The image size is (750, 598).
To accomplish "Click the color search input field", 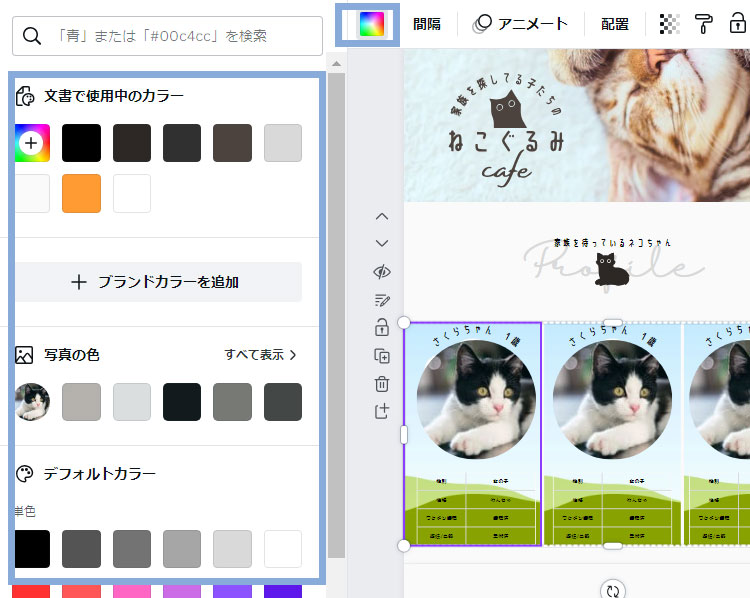I will pos(167,36).
